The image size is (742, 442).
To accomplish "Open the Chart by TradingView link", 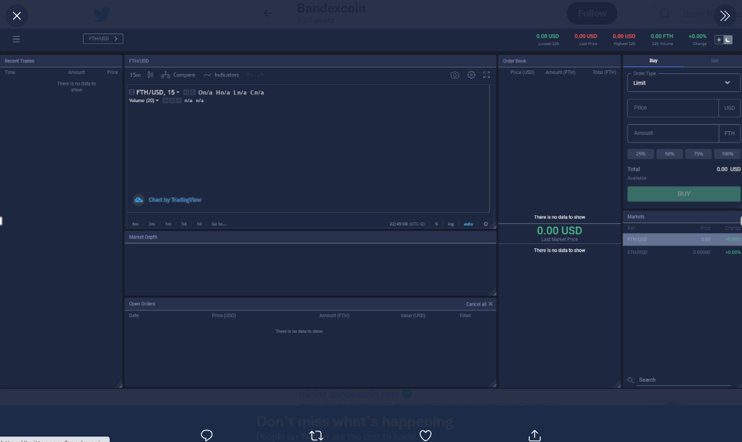I will point(175,200).
